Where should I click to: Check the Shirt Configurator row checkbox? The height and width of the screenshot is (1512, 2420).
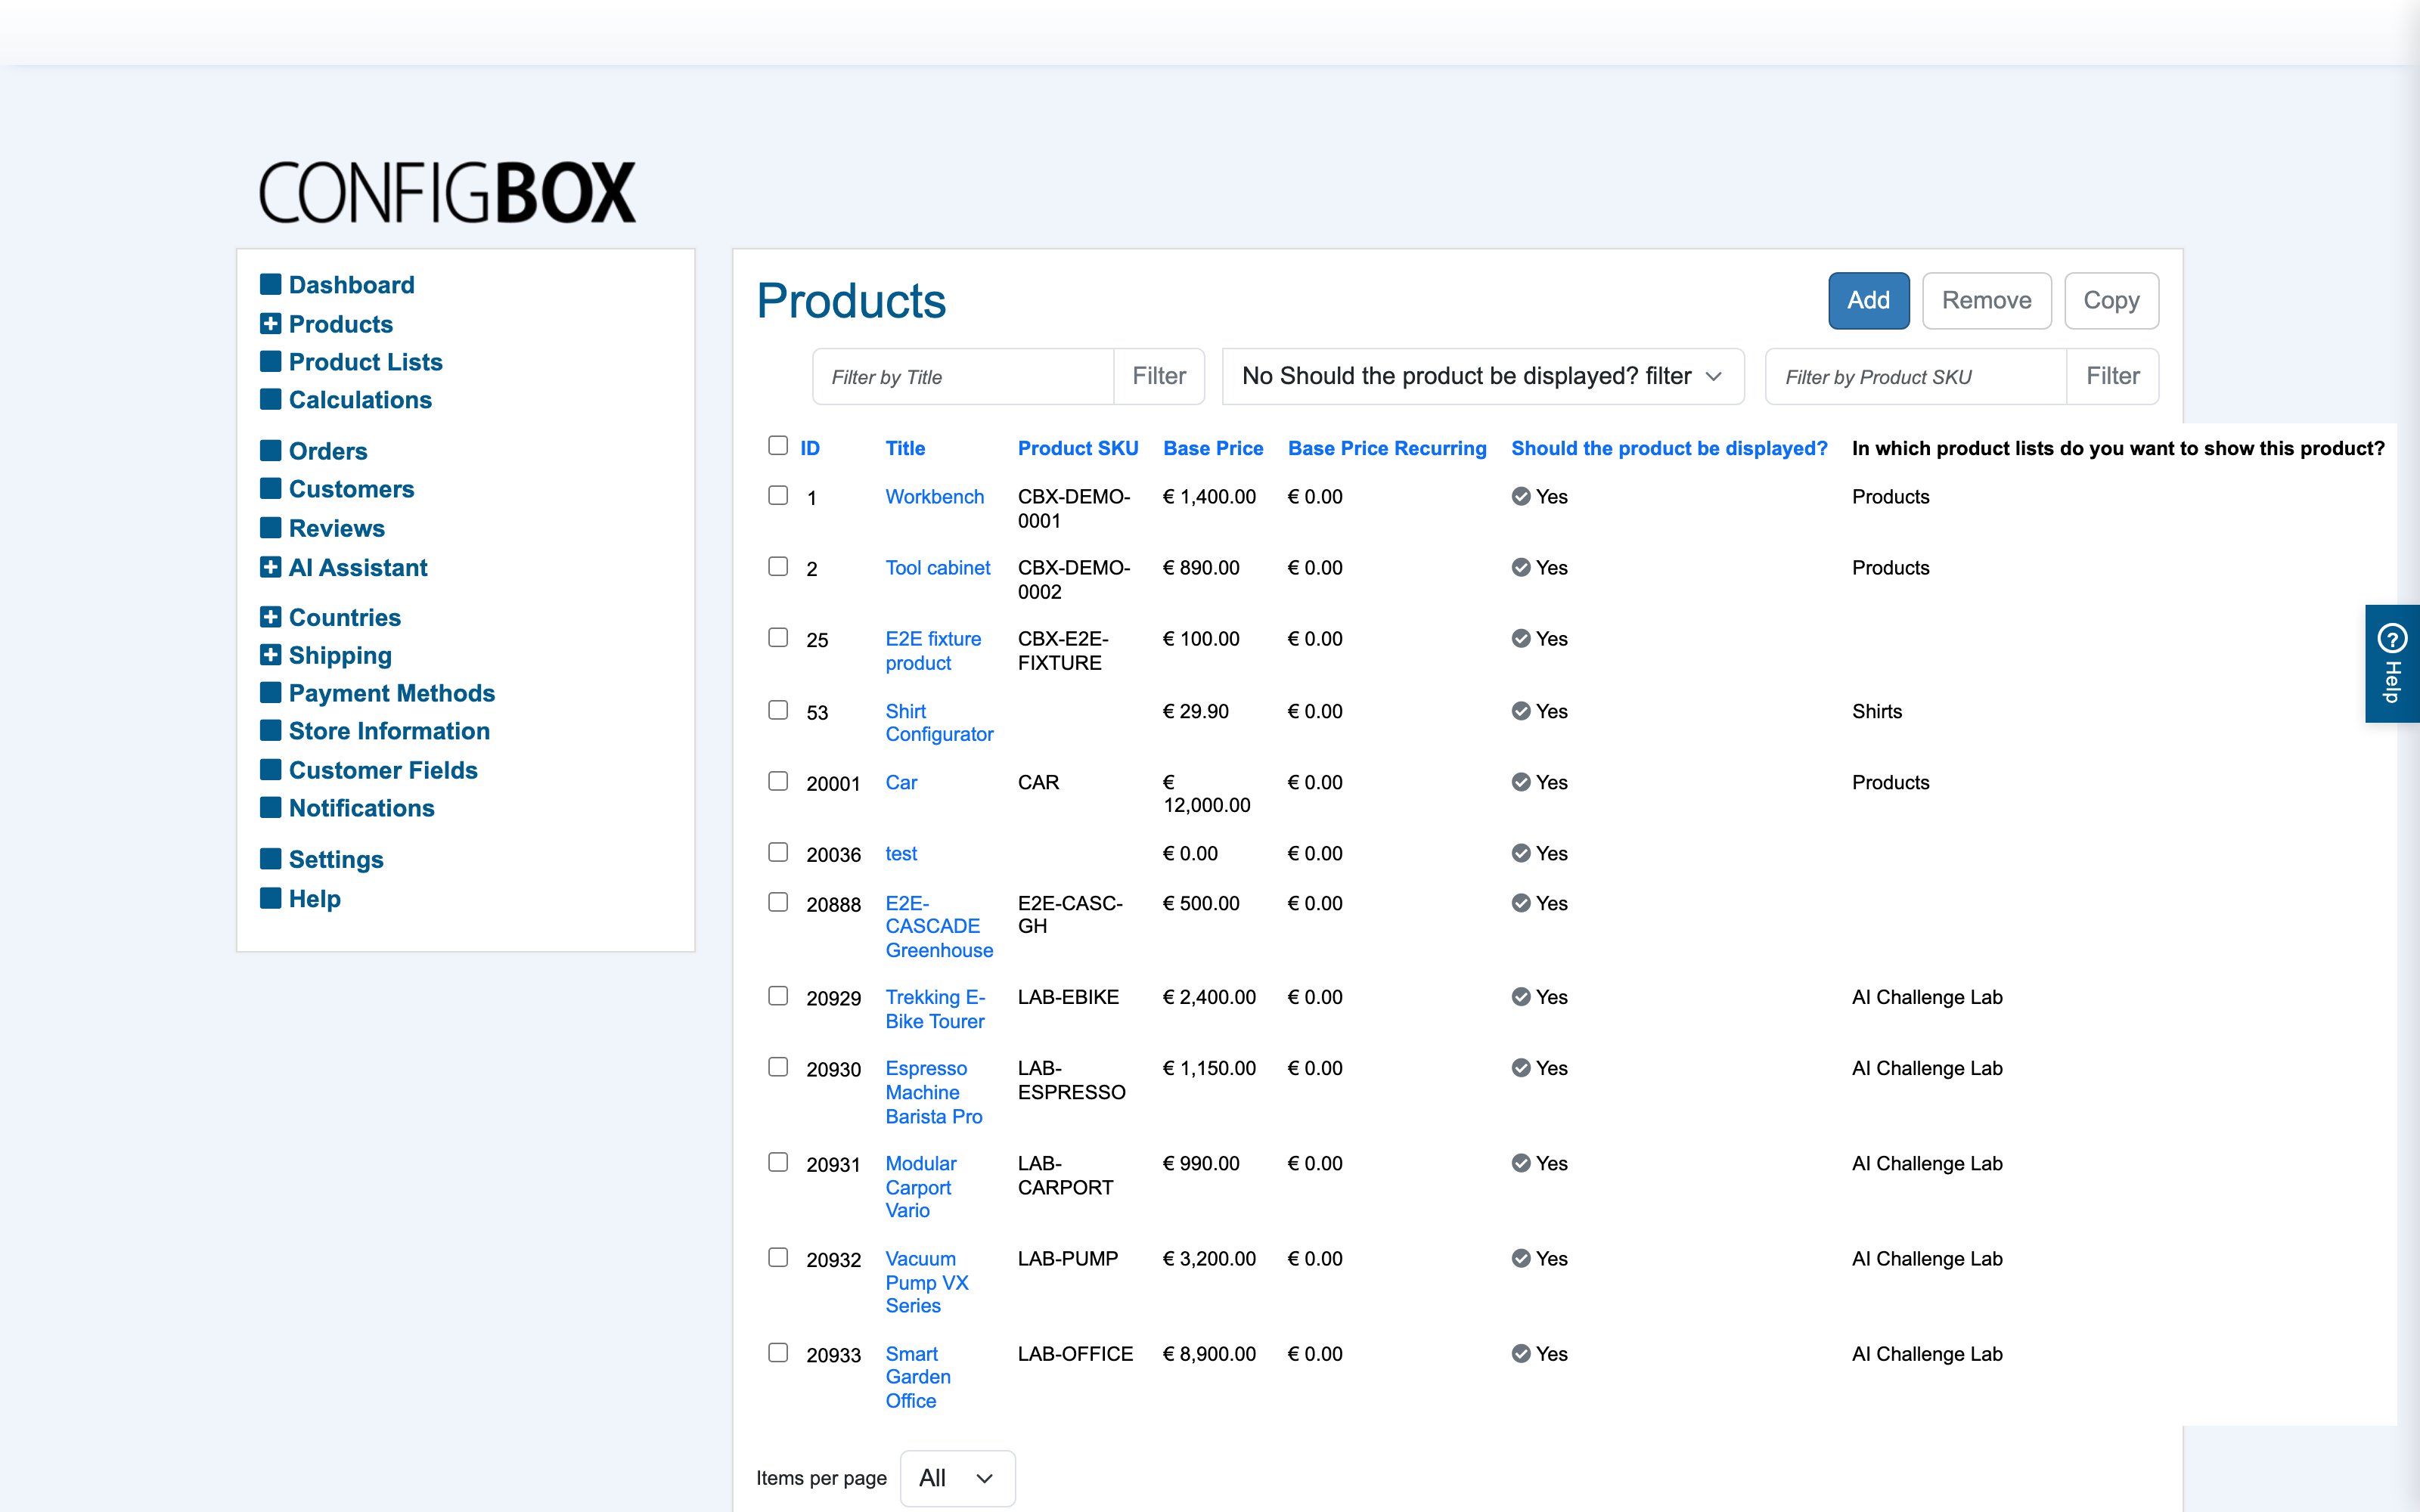tap(778, 710)
